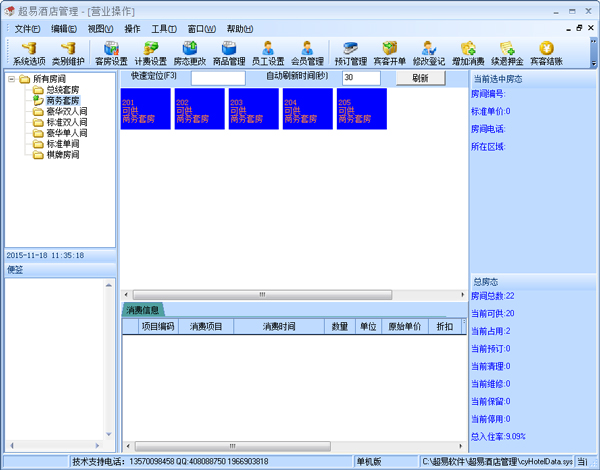
Task: Click the 房间总数:22 label
Action: point(492,296)
